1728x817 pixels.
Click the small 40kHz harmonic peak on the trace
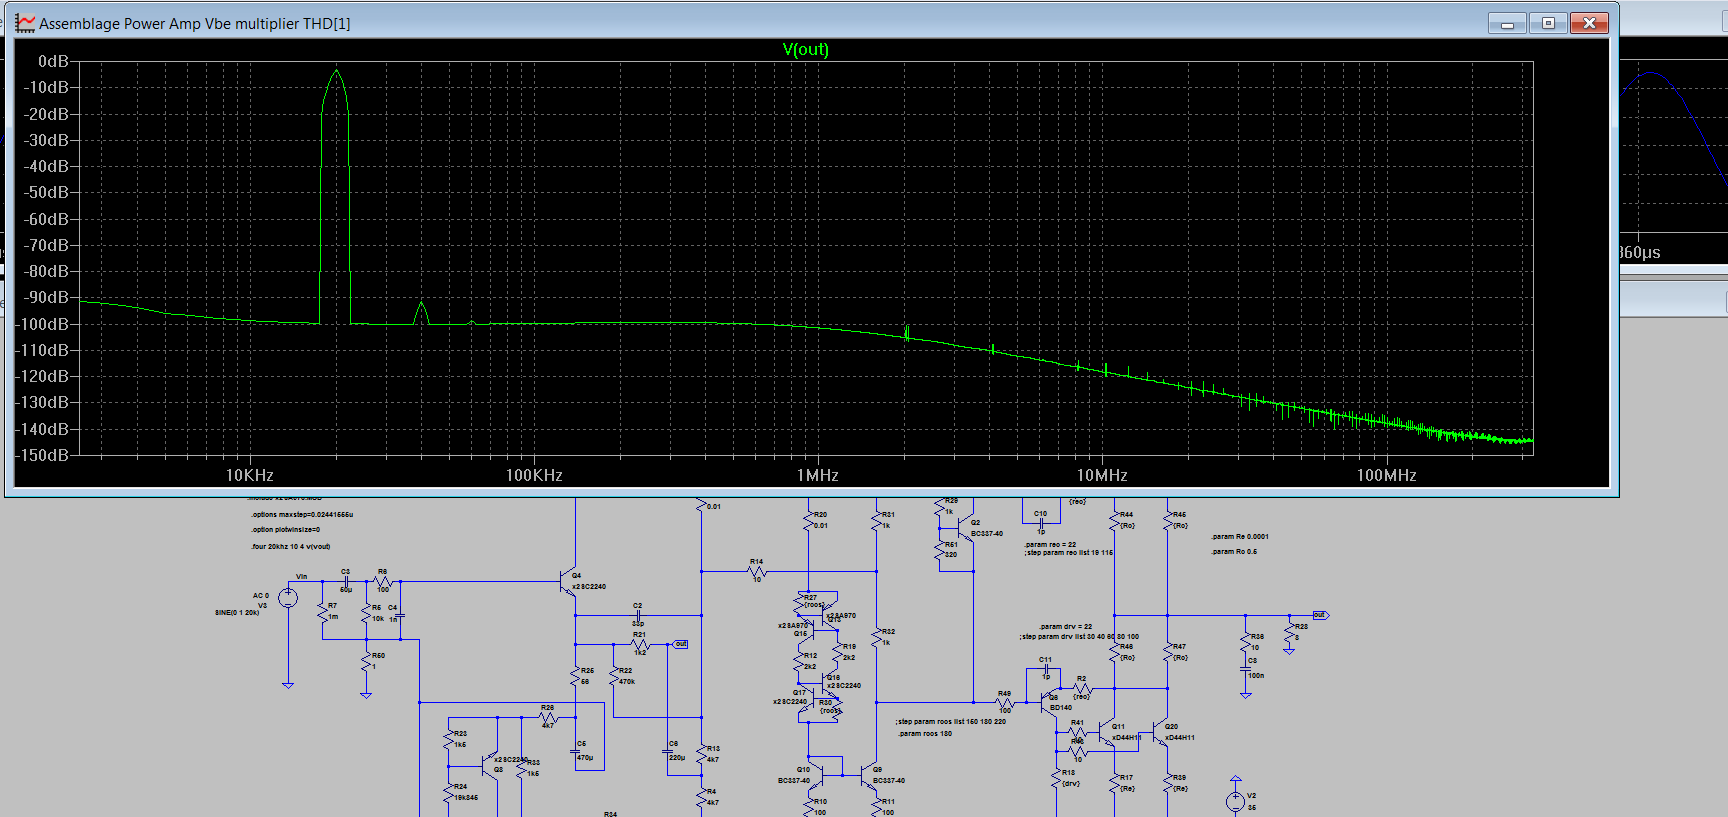tap(421, 304)
